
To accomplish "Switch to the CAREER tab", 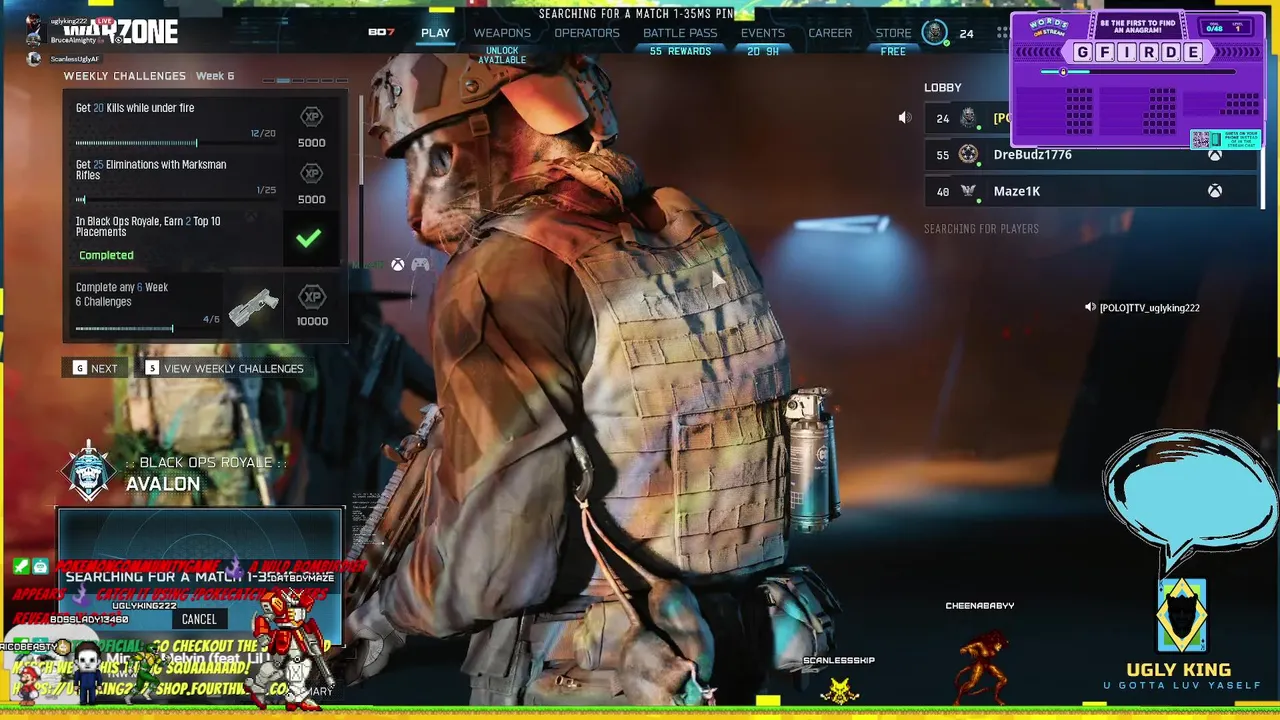I will click(x=830, y=33).
